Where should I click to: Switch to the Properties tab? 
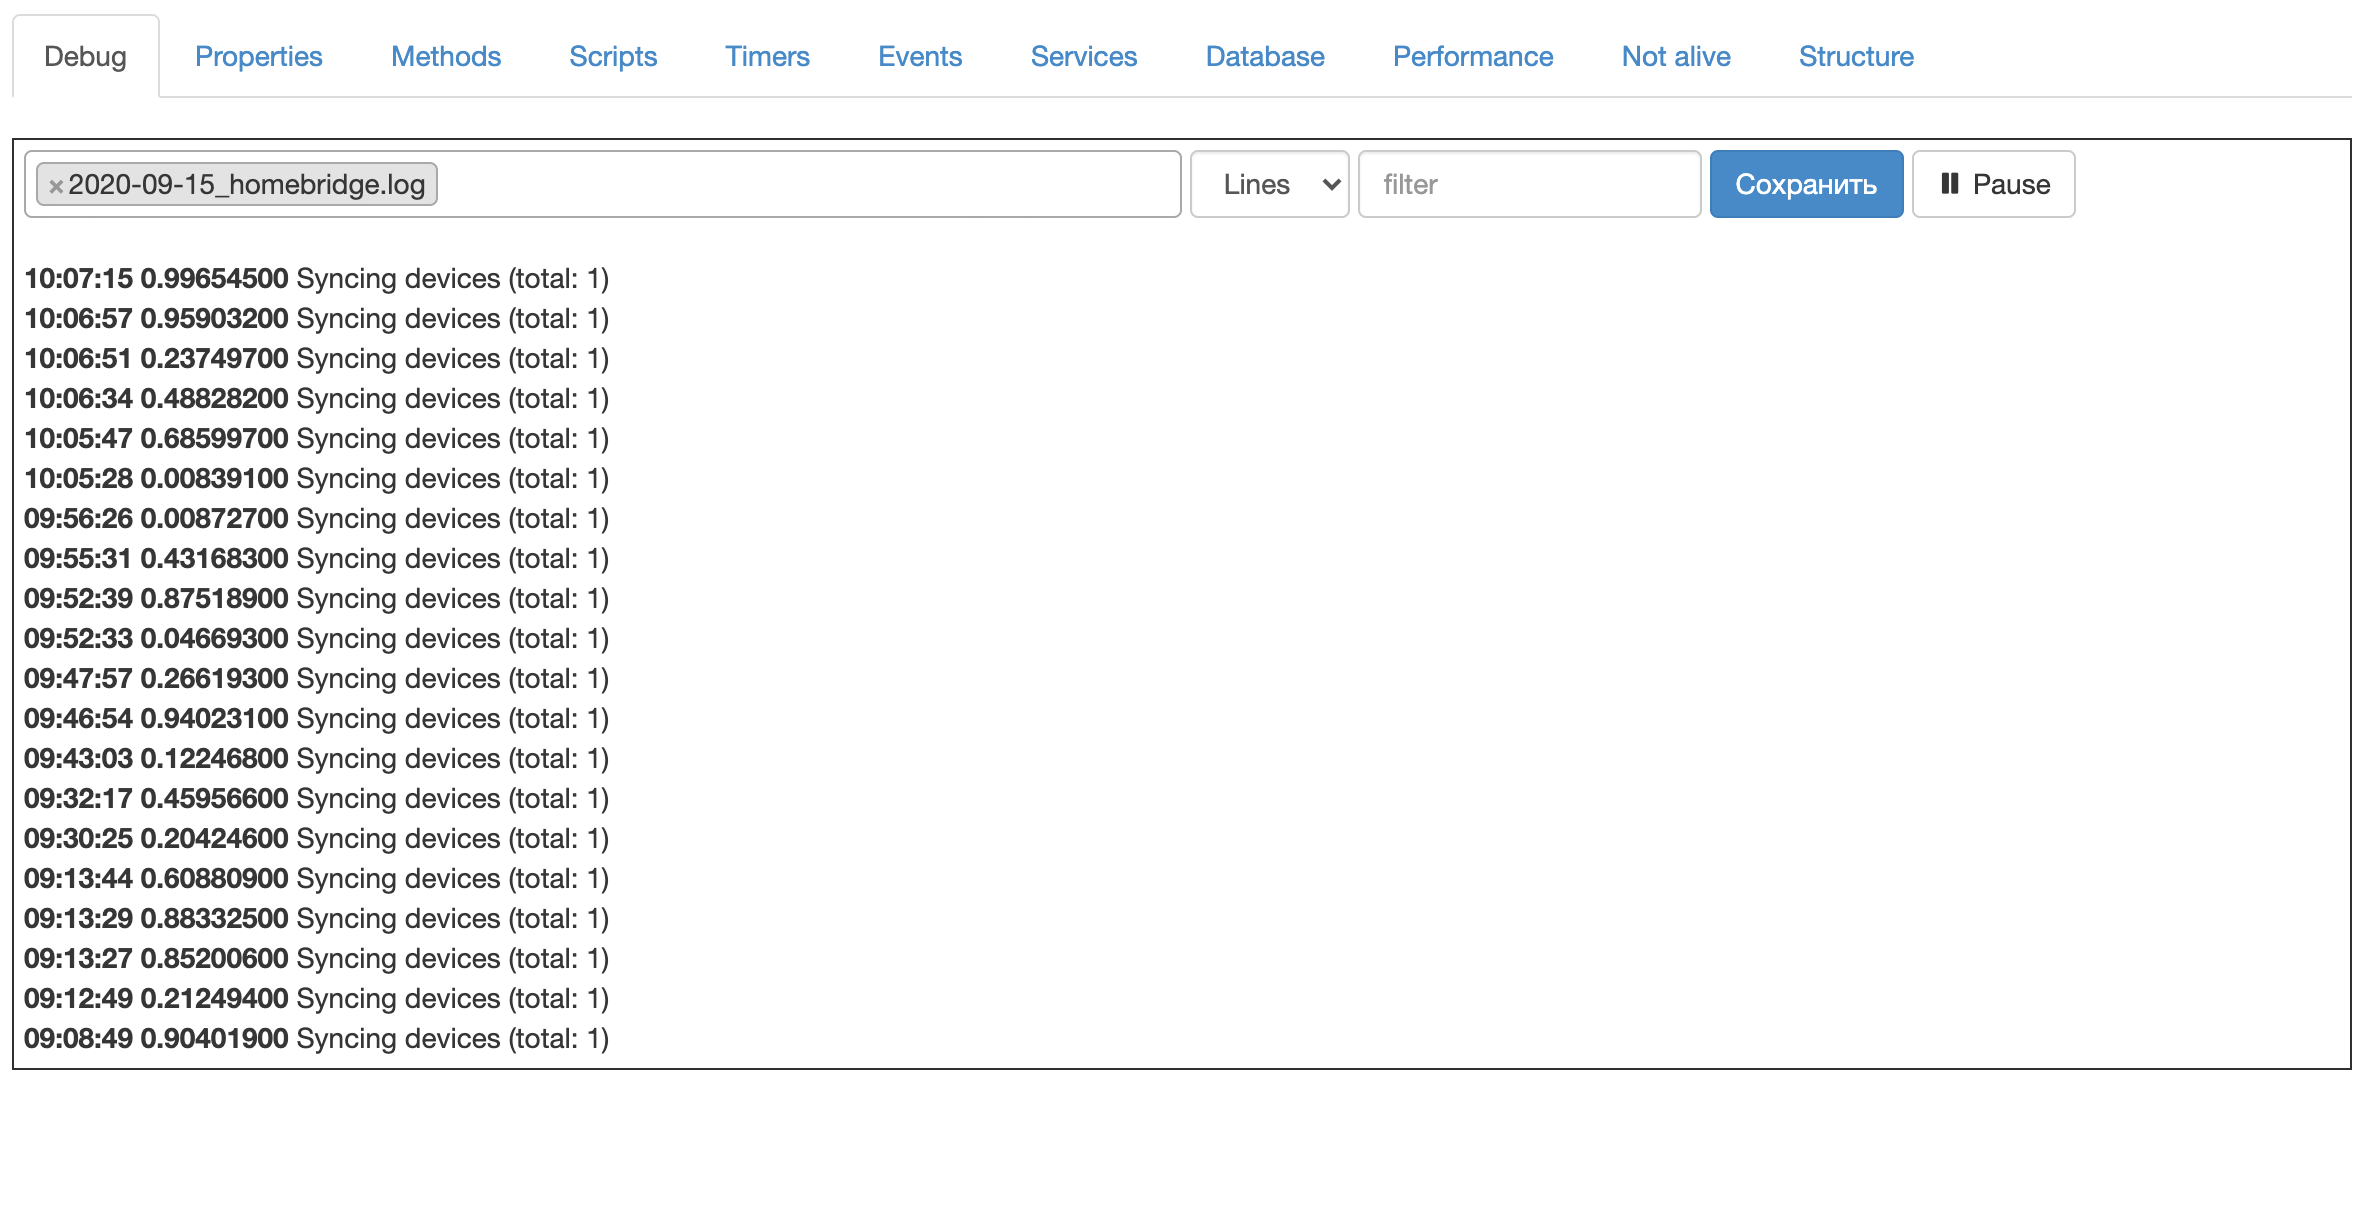pyautogui.click(x=258, y=56)
